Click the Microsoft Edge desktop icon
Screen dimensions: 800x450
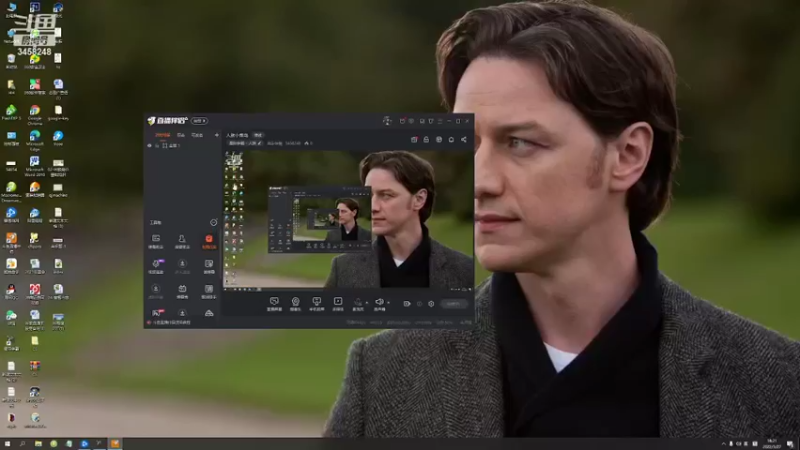pyautogui.click(x=35, y=140)
